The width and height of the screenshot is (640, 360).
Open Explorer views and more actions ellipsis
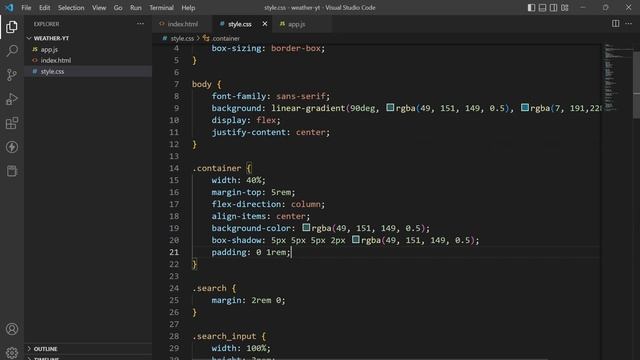coord(140,24)
